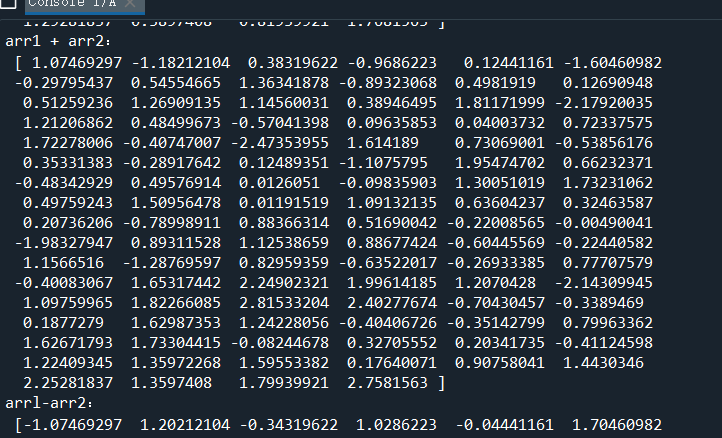Select the number -0.3389469
Screen dimensions: 722x438
pyautogui.click(x=599, y=303)
